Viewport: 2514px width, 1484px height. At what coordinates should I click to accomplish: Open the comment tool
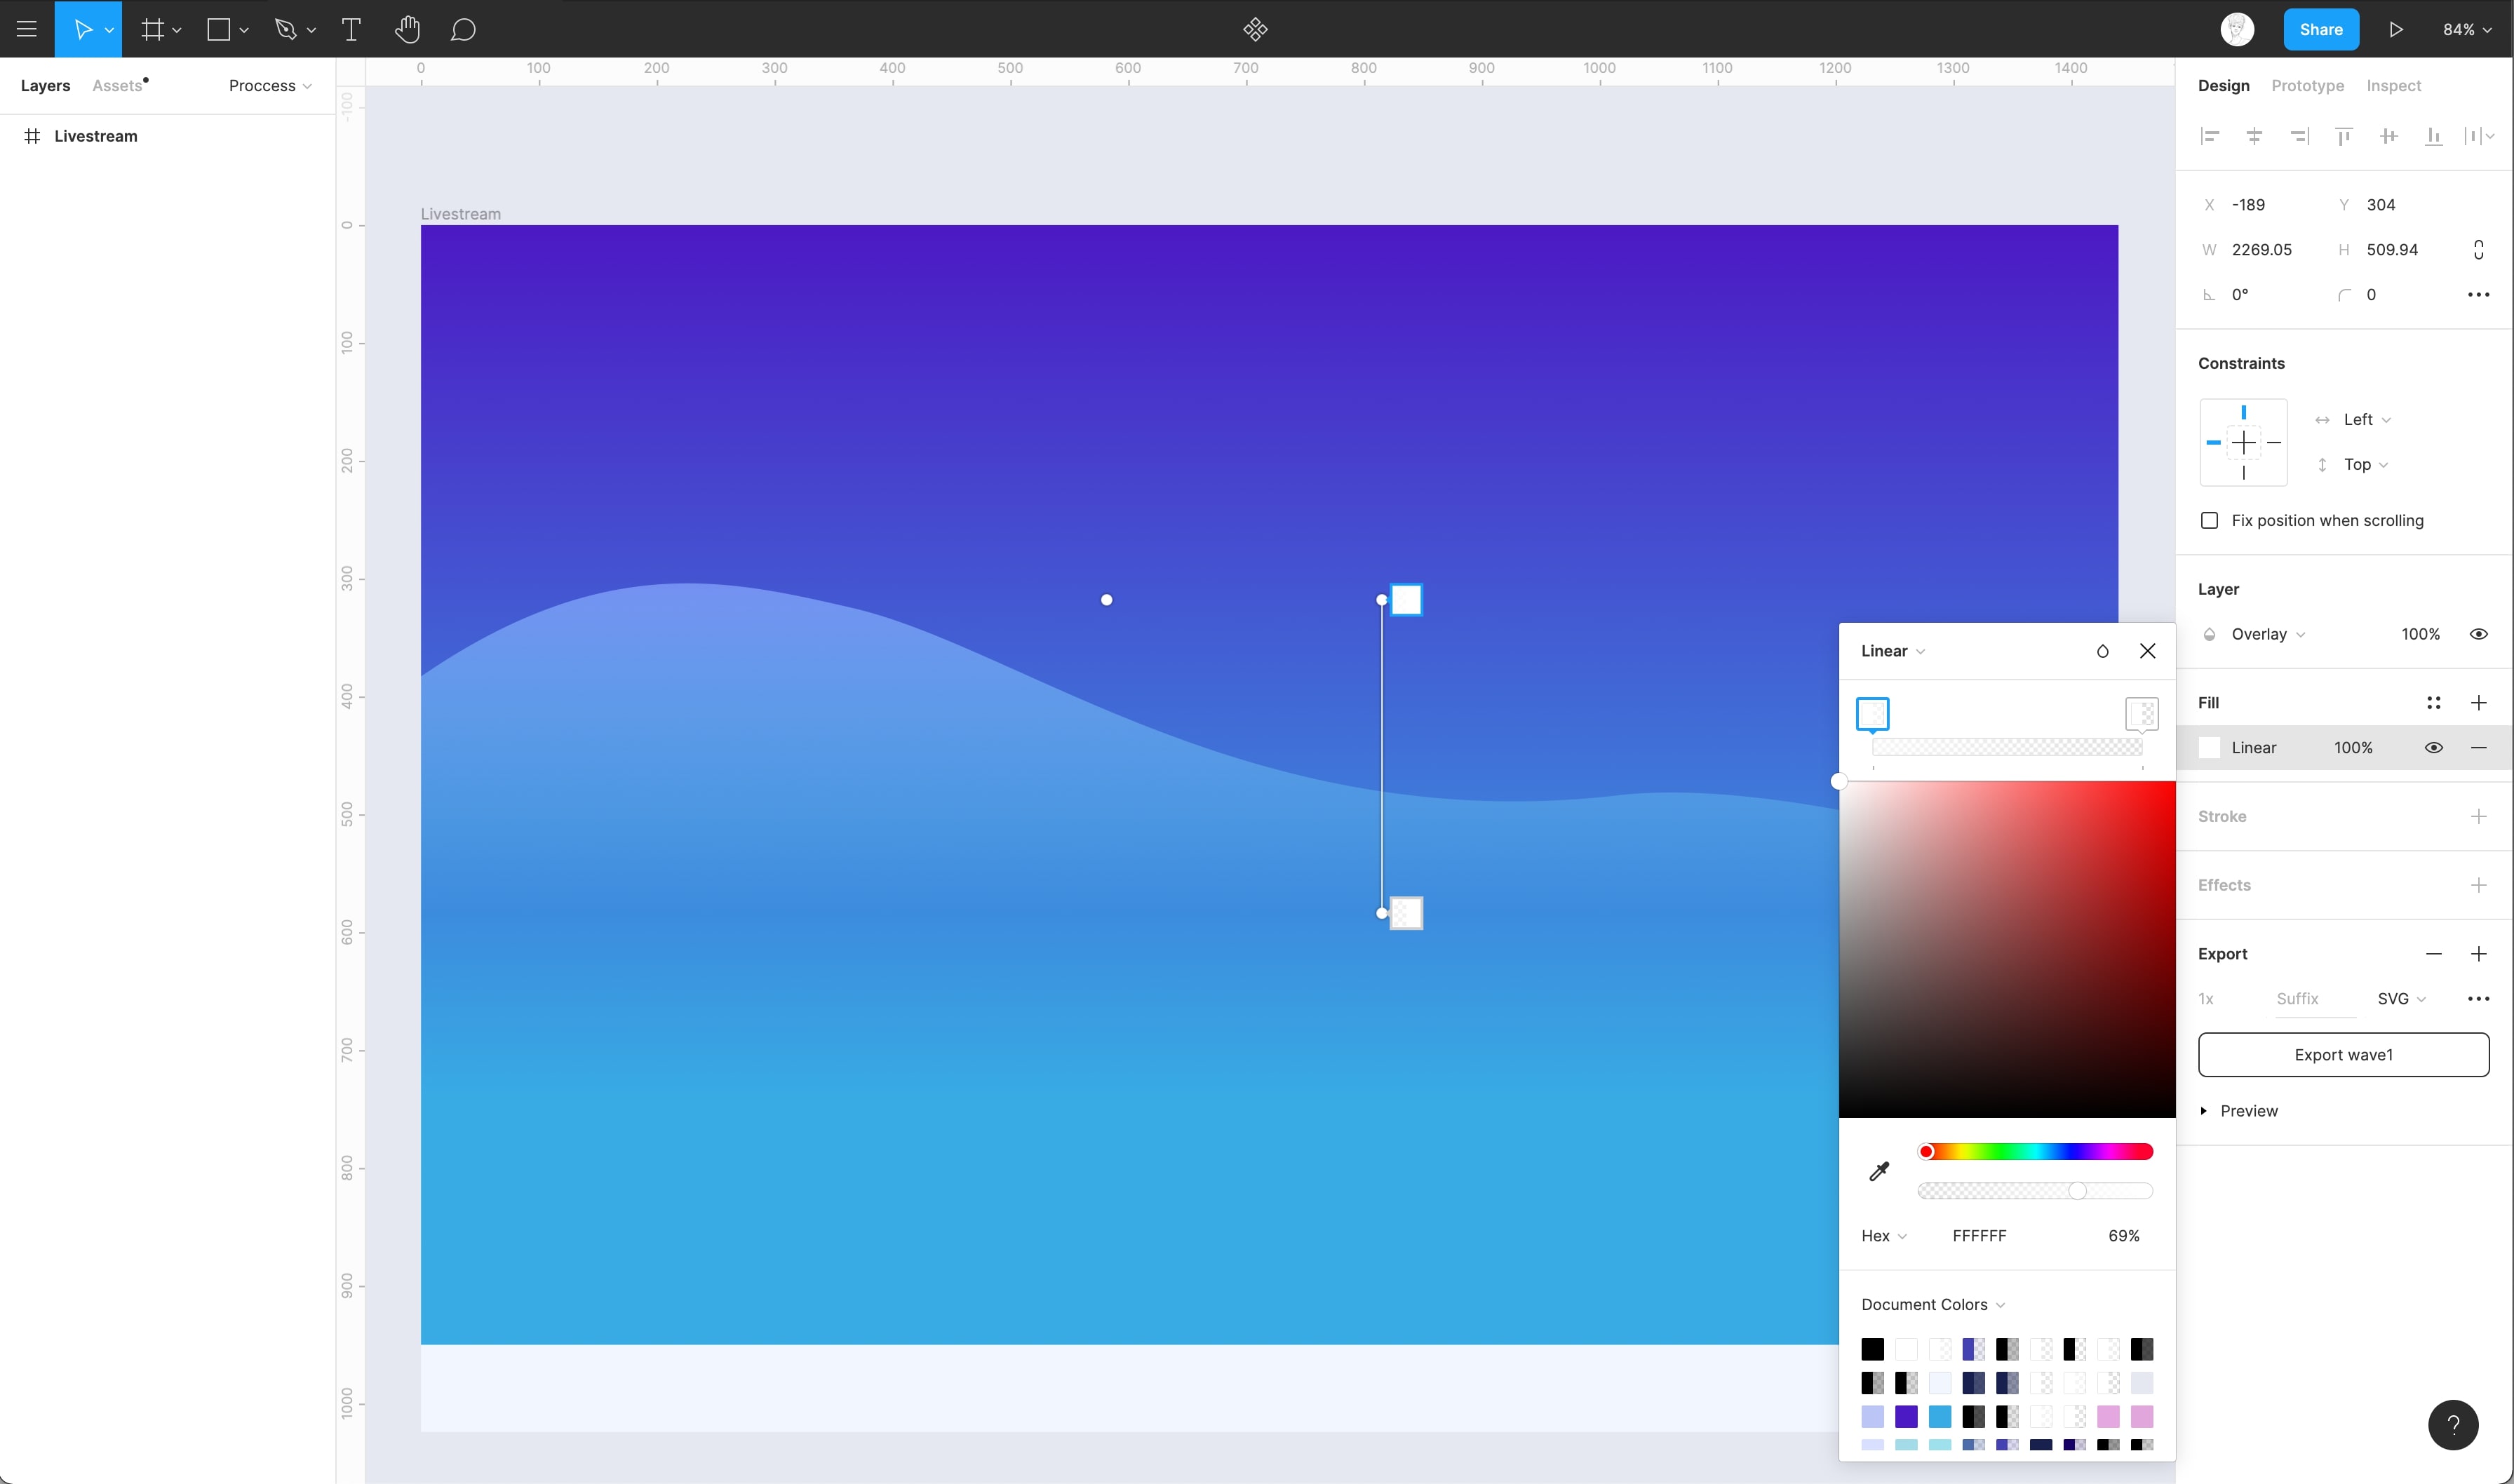click(x=463, y=29)
